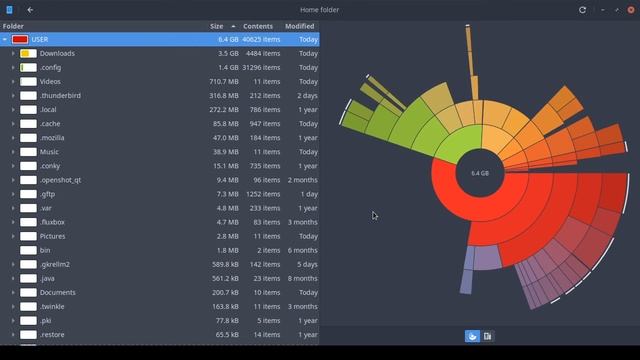
Task: Click the 8 months modified value
Action: (302, 279)
